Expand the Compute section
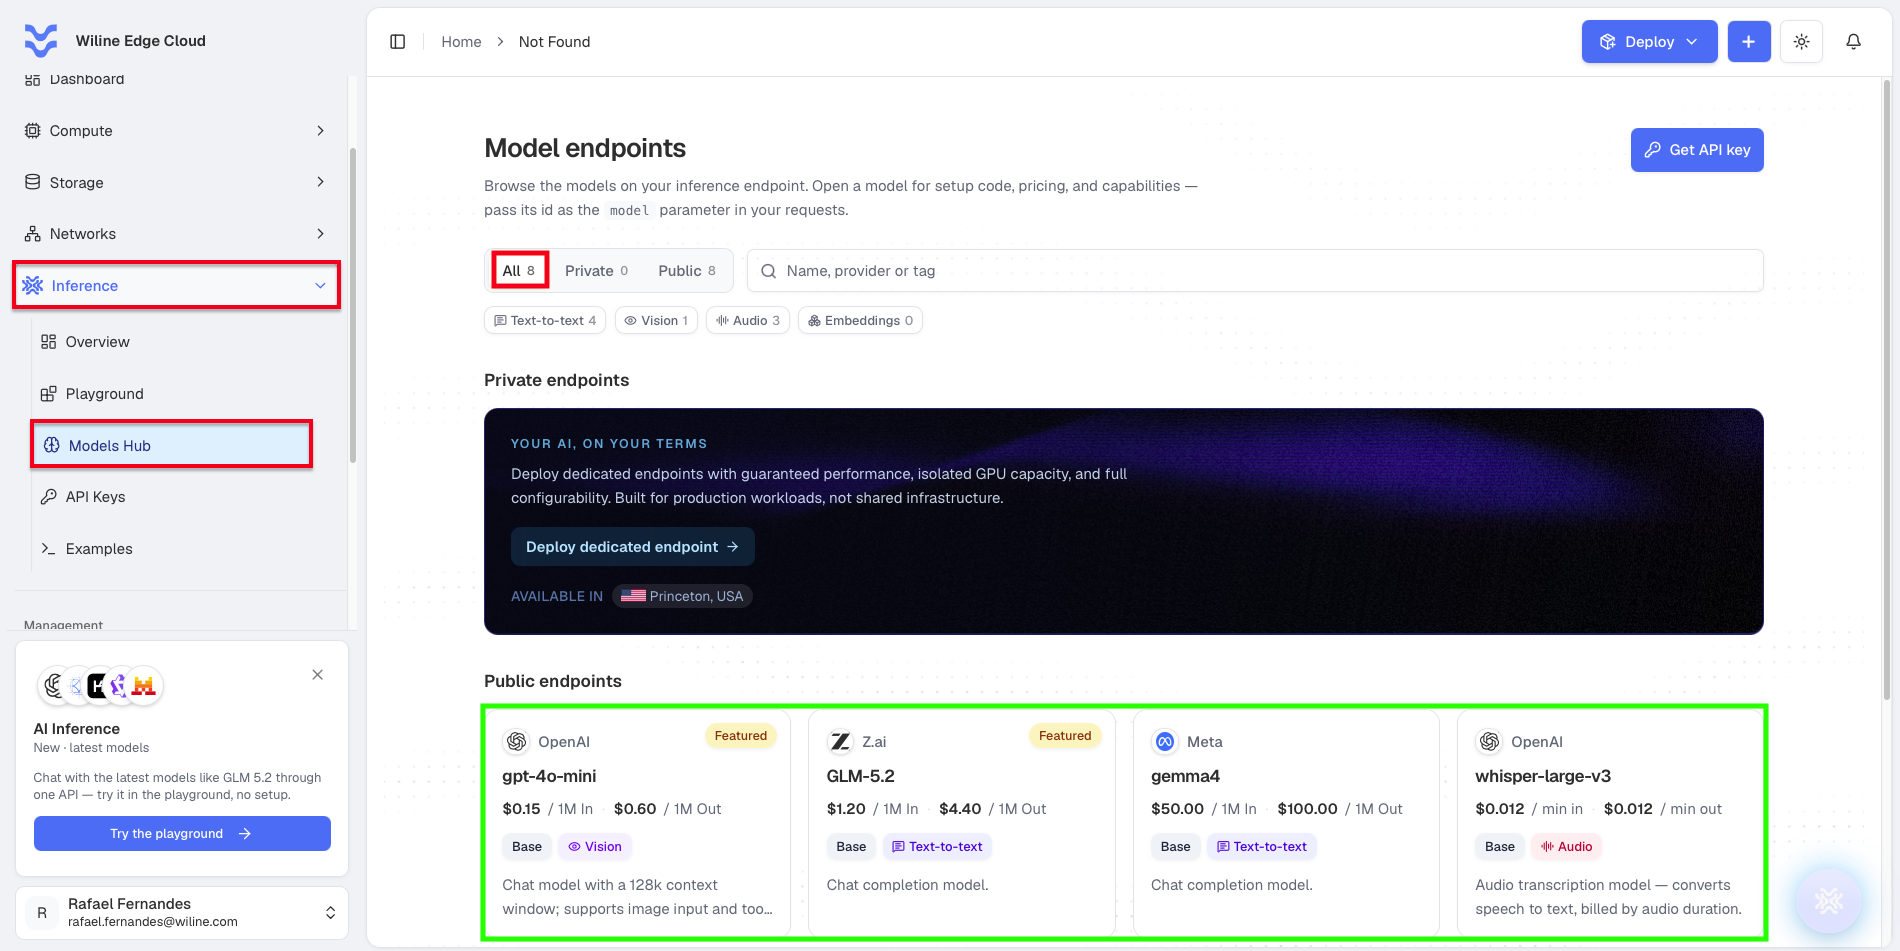 coord(175,131)
